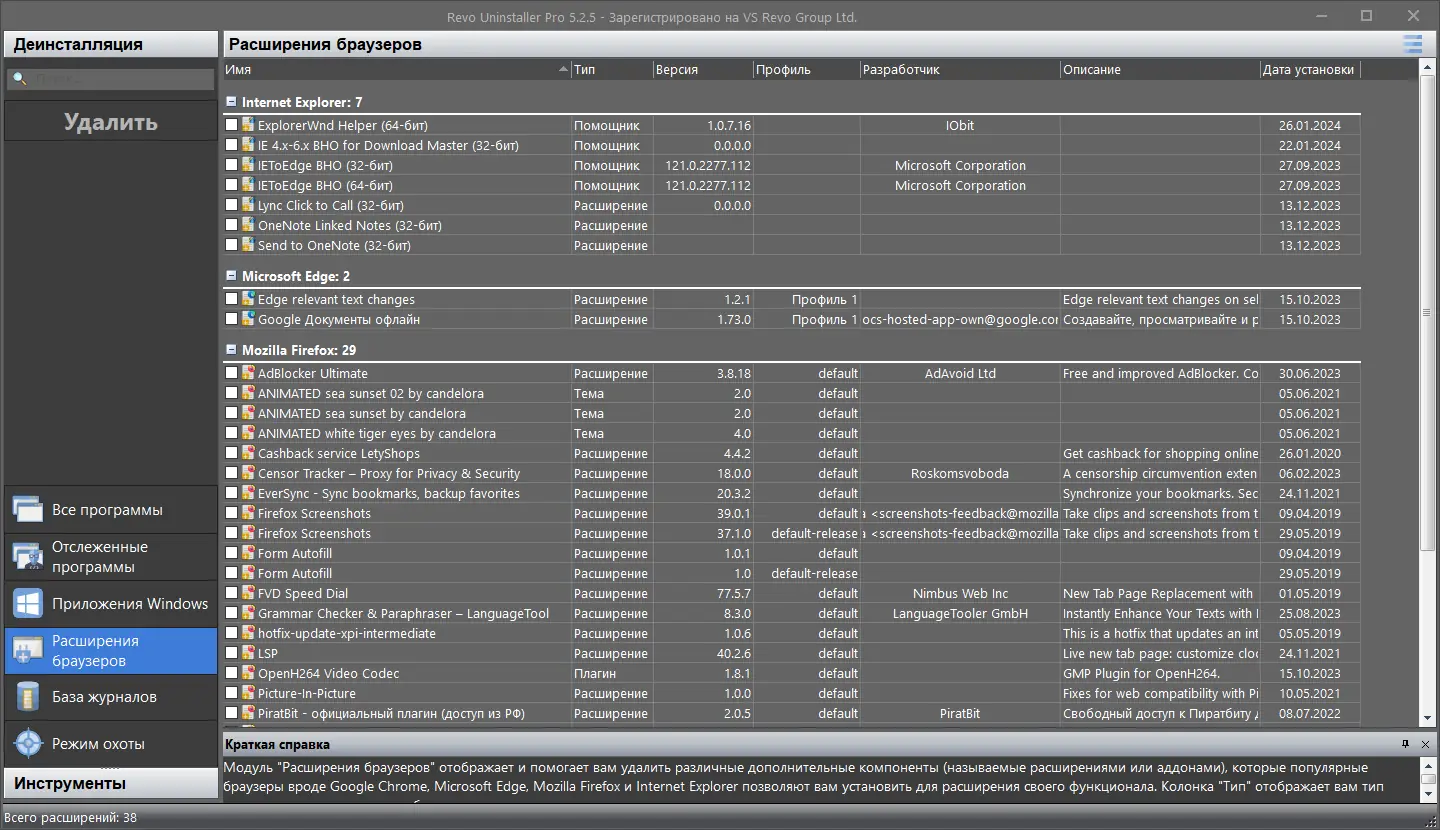Collapse the Microsoft Edge: 2 group

coord(232,276)
